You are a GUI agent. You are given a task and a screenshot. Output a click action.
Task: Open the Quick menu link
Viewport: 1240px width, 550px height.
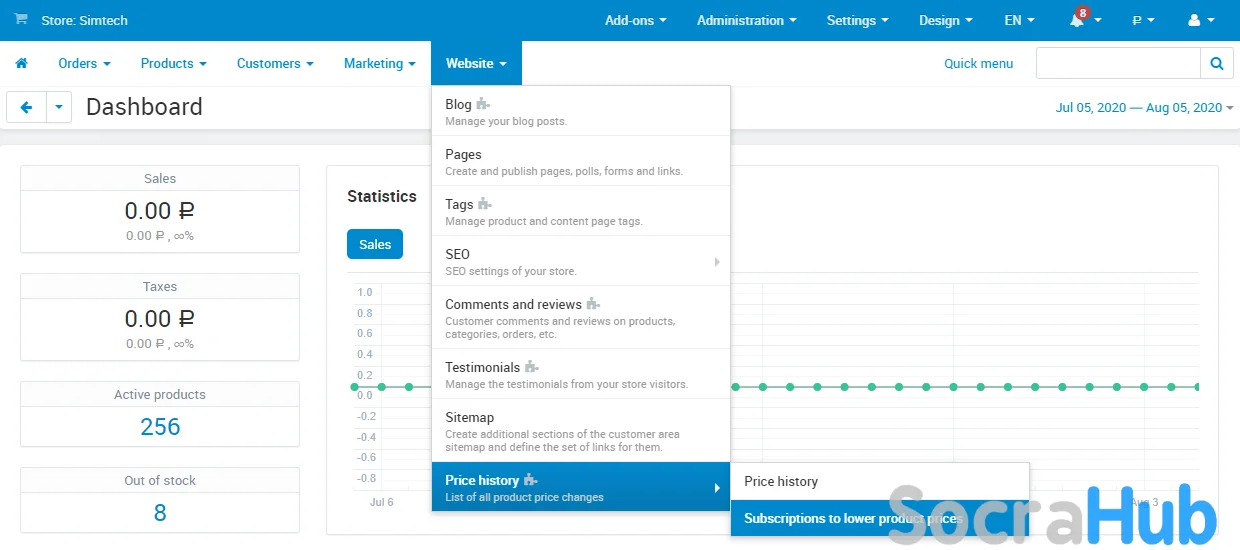(x=978, y=63)
